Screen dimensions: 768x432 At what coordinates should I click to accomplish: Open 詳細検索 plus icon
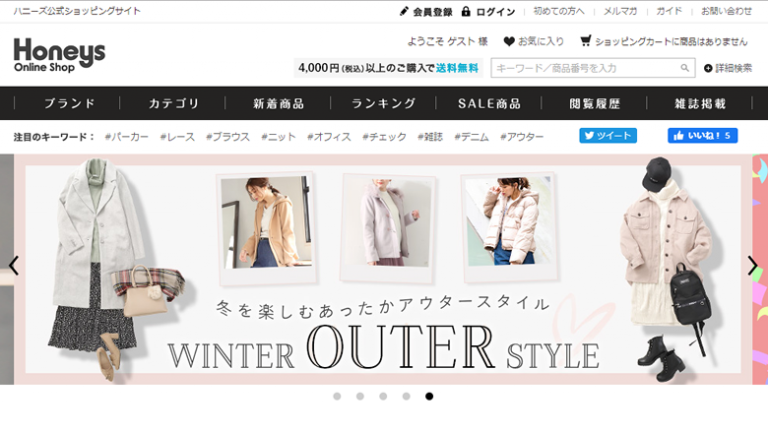708,68
